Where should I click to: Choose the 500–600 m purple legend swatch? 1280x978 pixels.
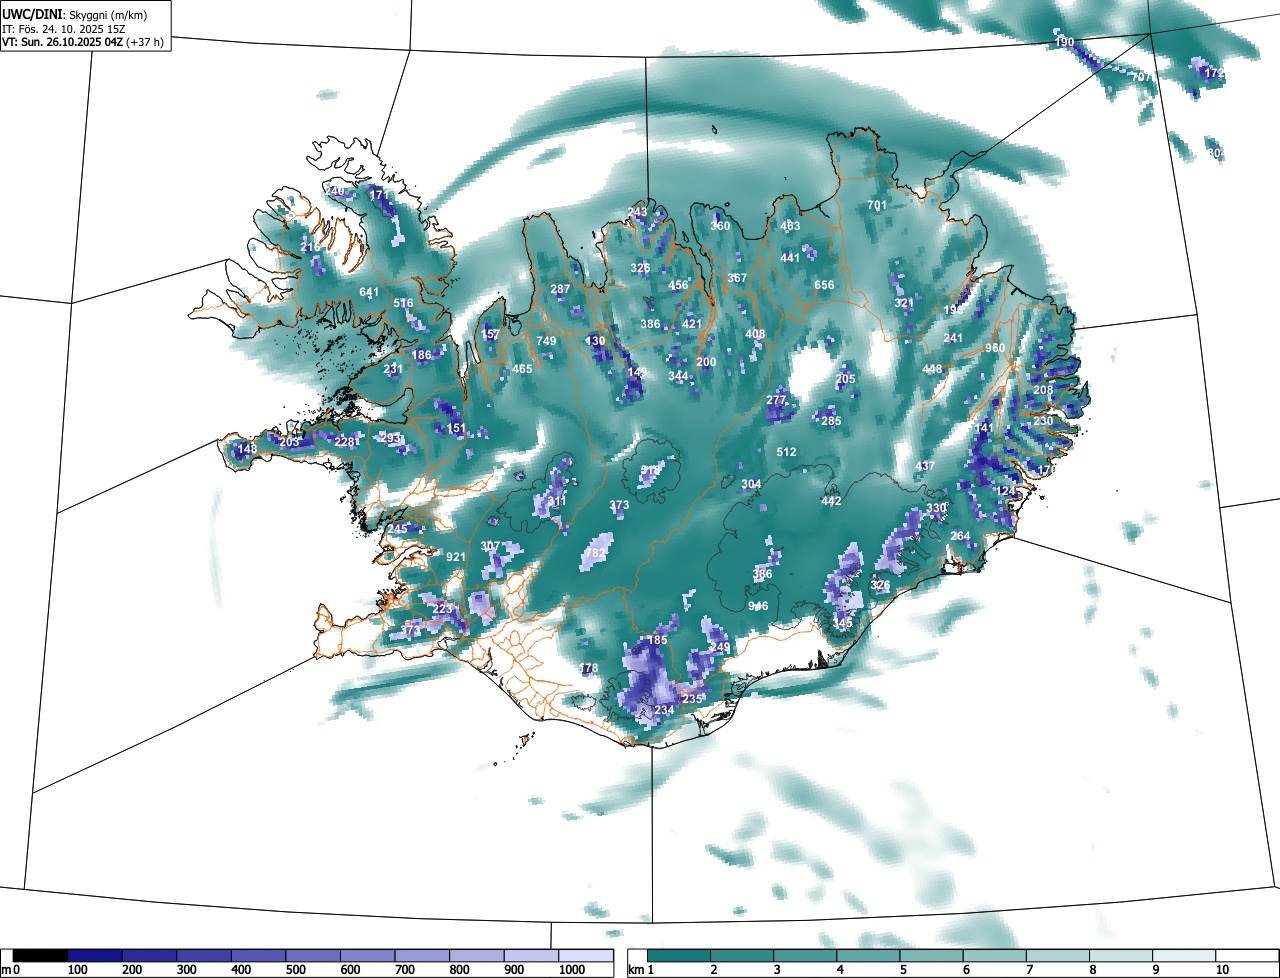click(313, 956)
